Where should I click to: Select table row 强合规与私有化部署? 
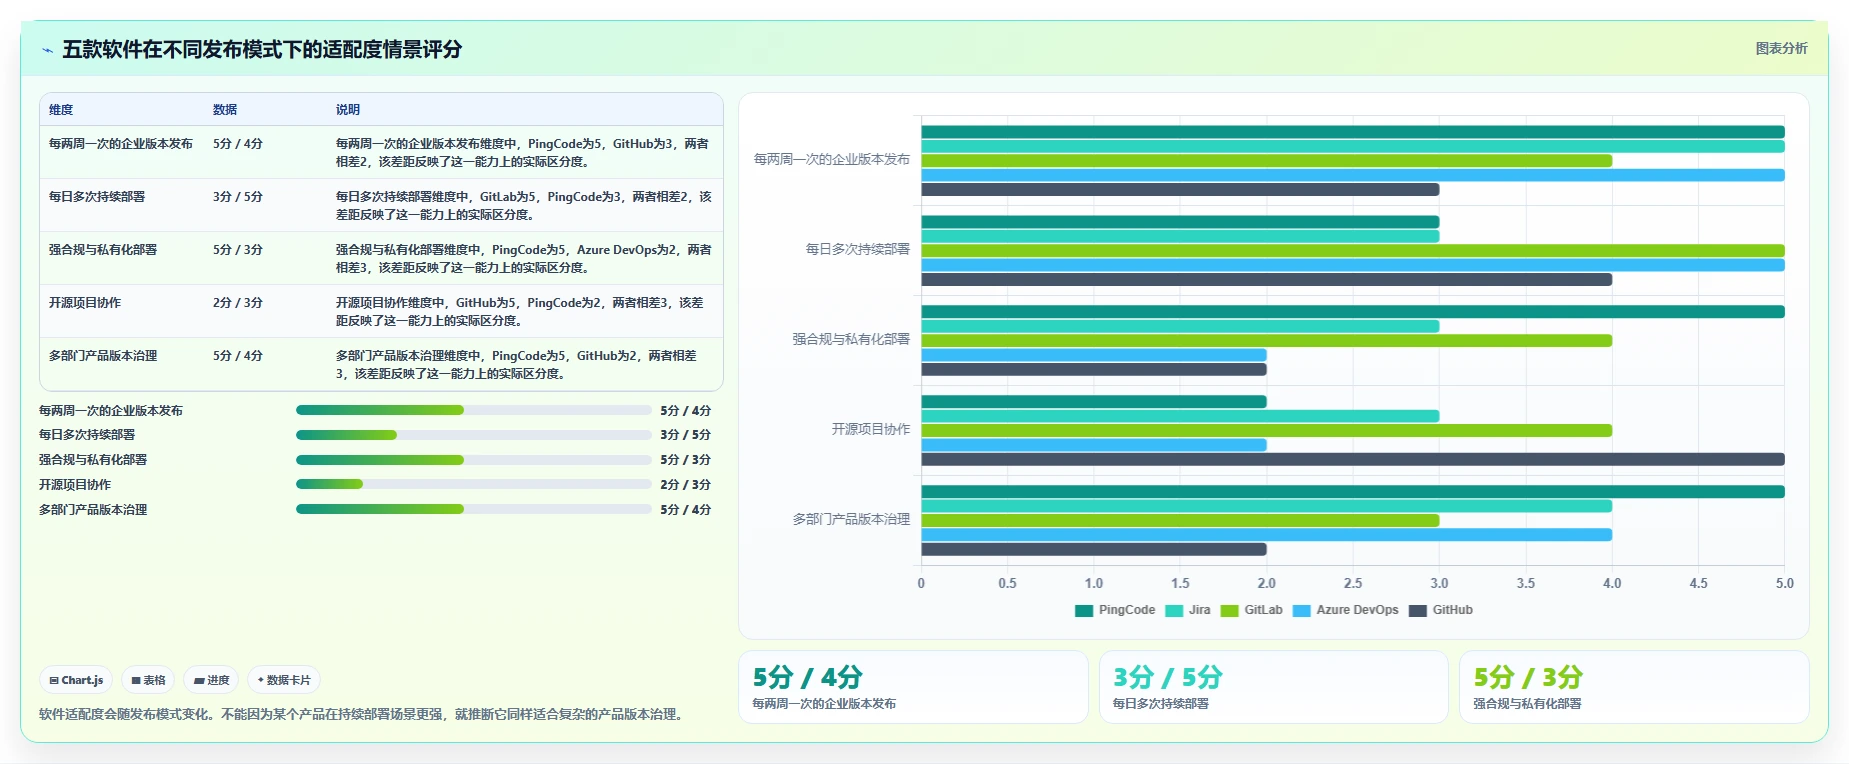pos(381,258)
